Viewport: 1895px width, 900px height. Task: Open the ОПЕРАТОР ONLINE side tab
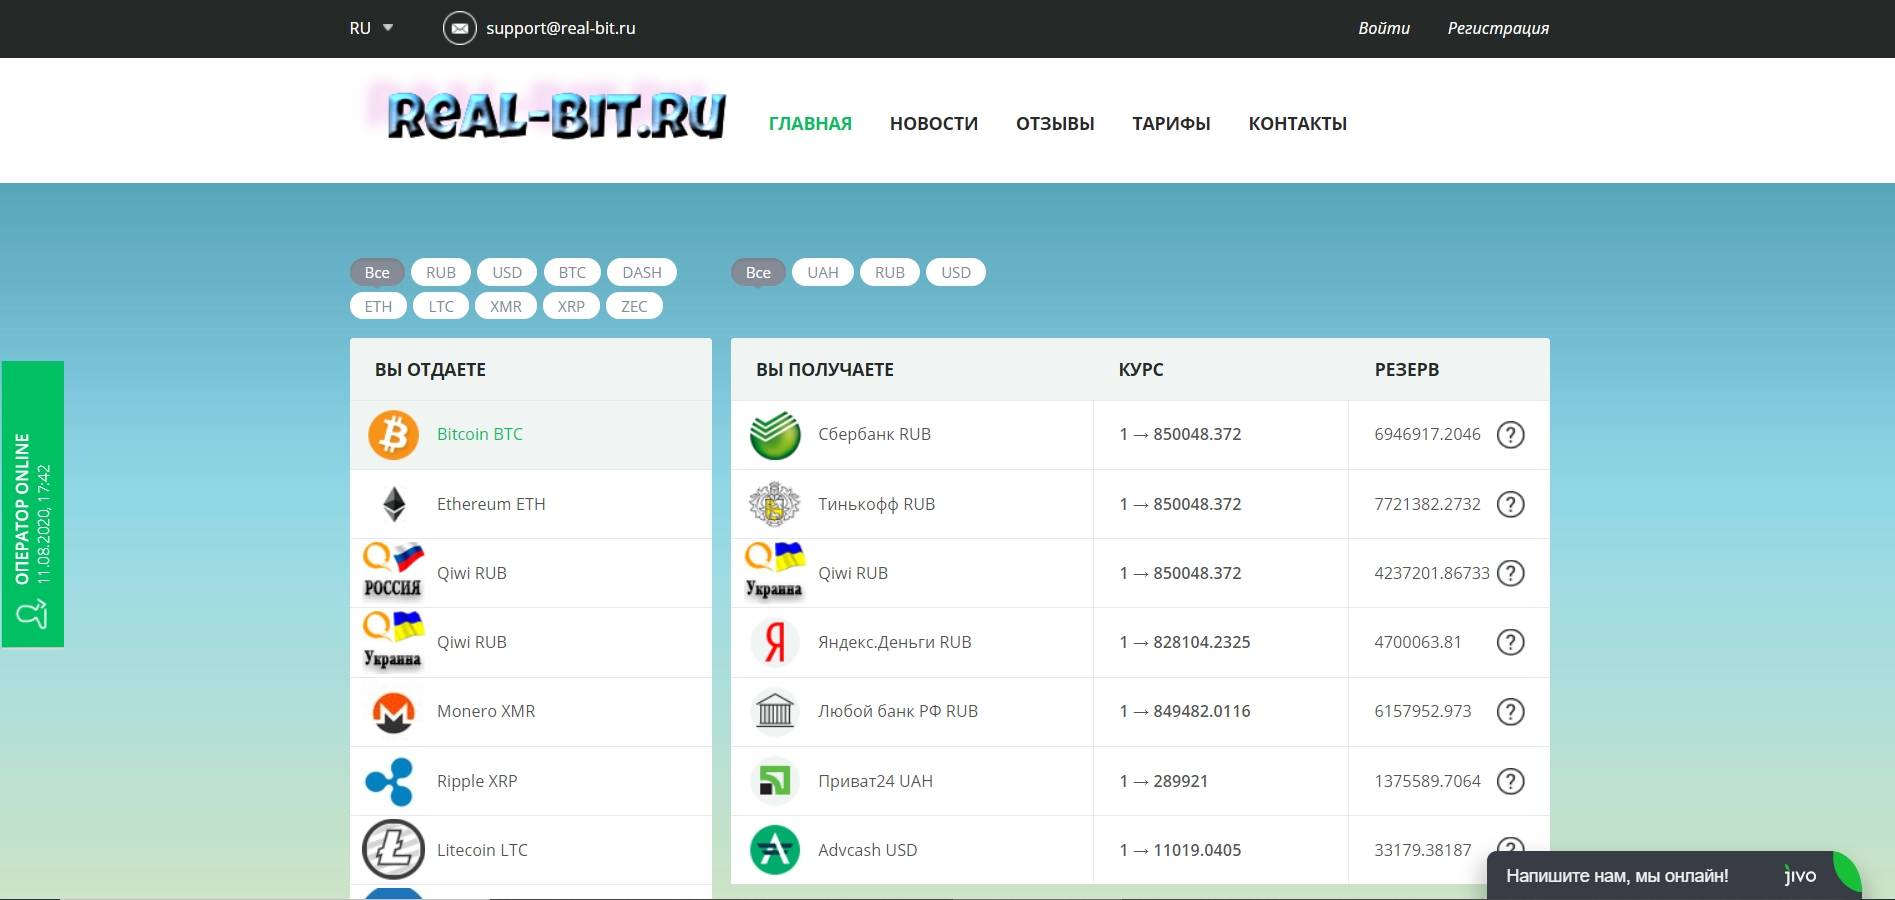coord(32,504)
